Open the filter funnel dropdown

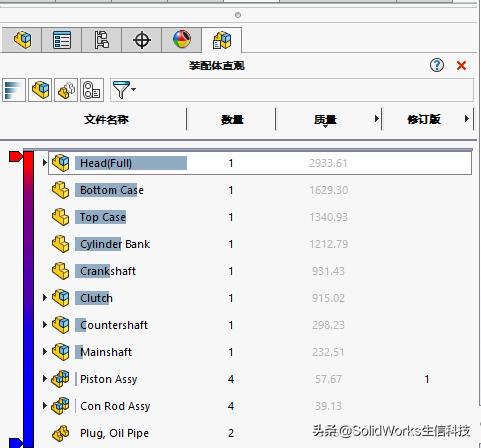click(124, 90)
